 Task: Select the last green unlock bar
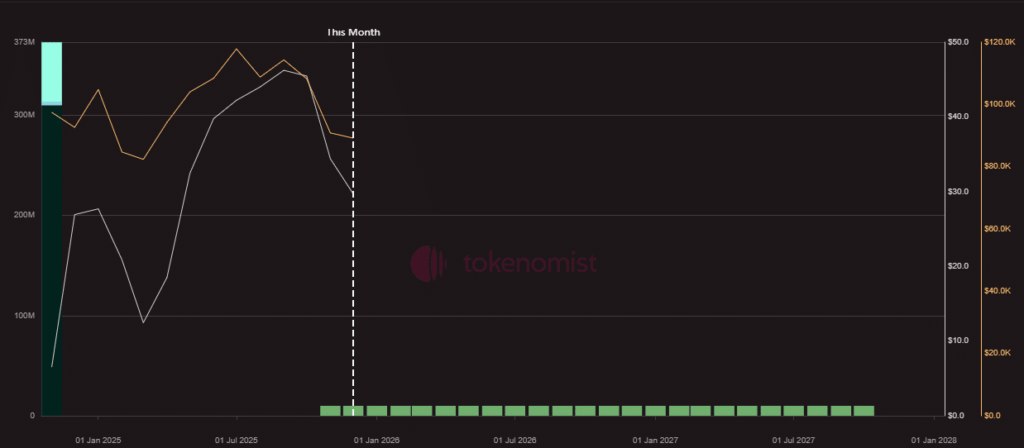coord(864,410)
